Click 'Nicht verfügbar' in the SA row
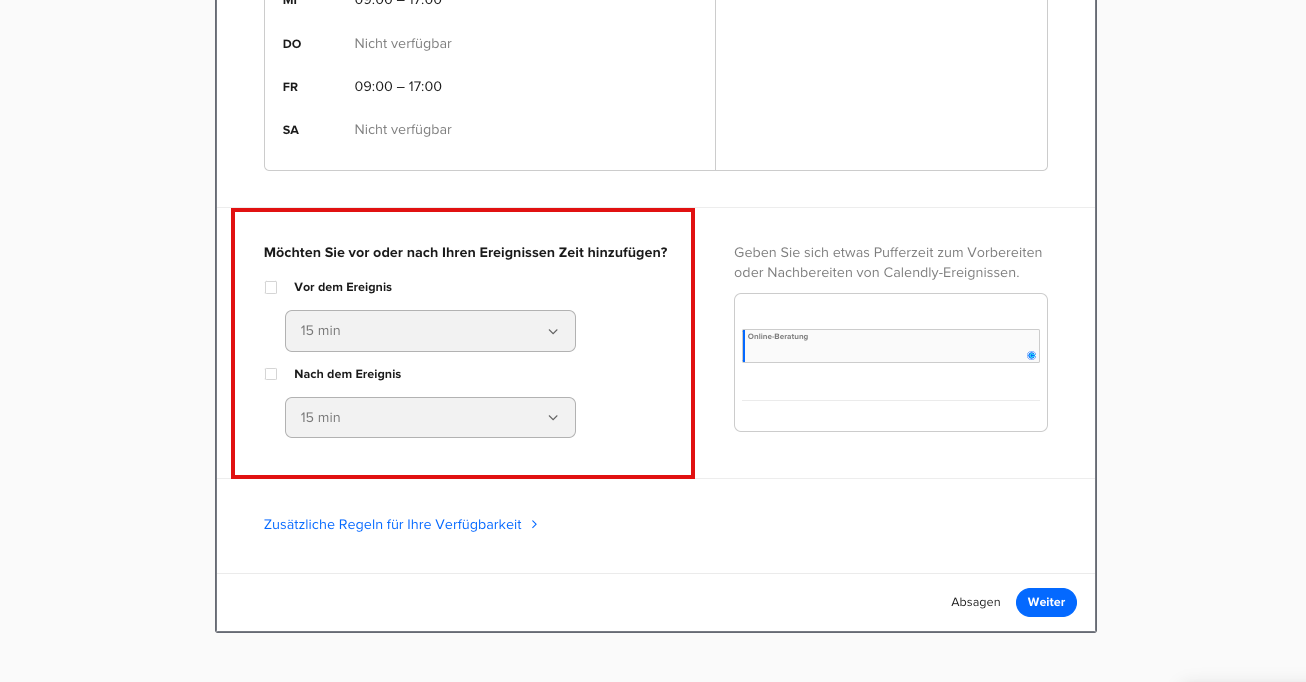Viewport: 1306px width, 682px height. tap(403, 130)
